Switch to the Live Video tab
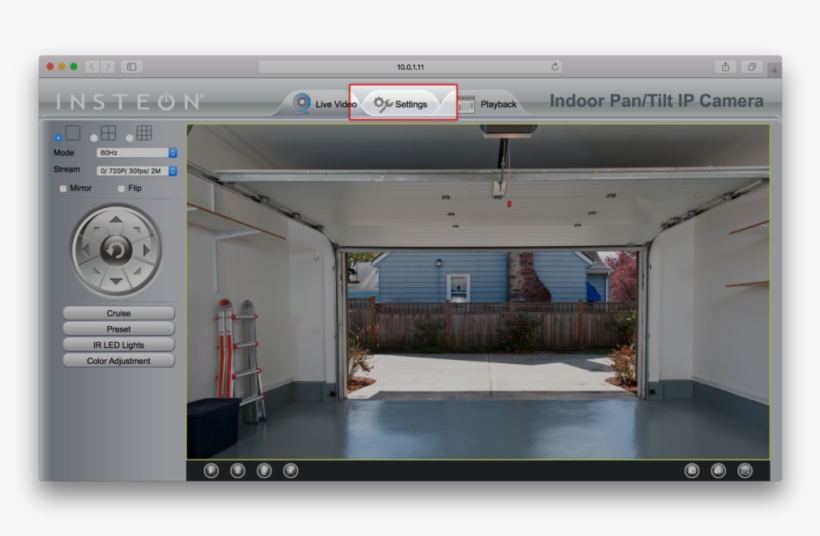 coord(324,104)
